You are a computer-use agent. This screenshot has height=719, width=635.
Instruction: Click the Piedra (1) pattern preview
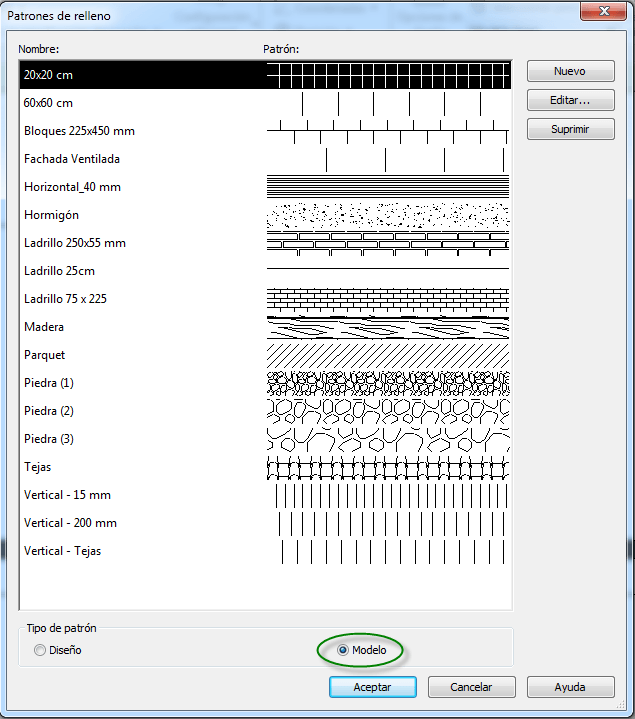[x=388, y=383]
